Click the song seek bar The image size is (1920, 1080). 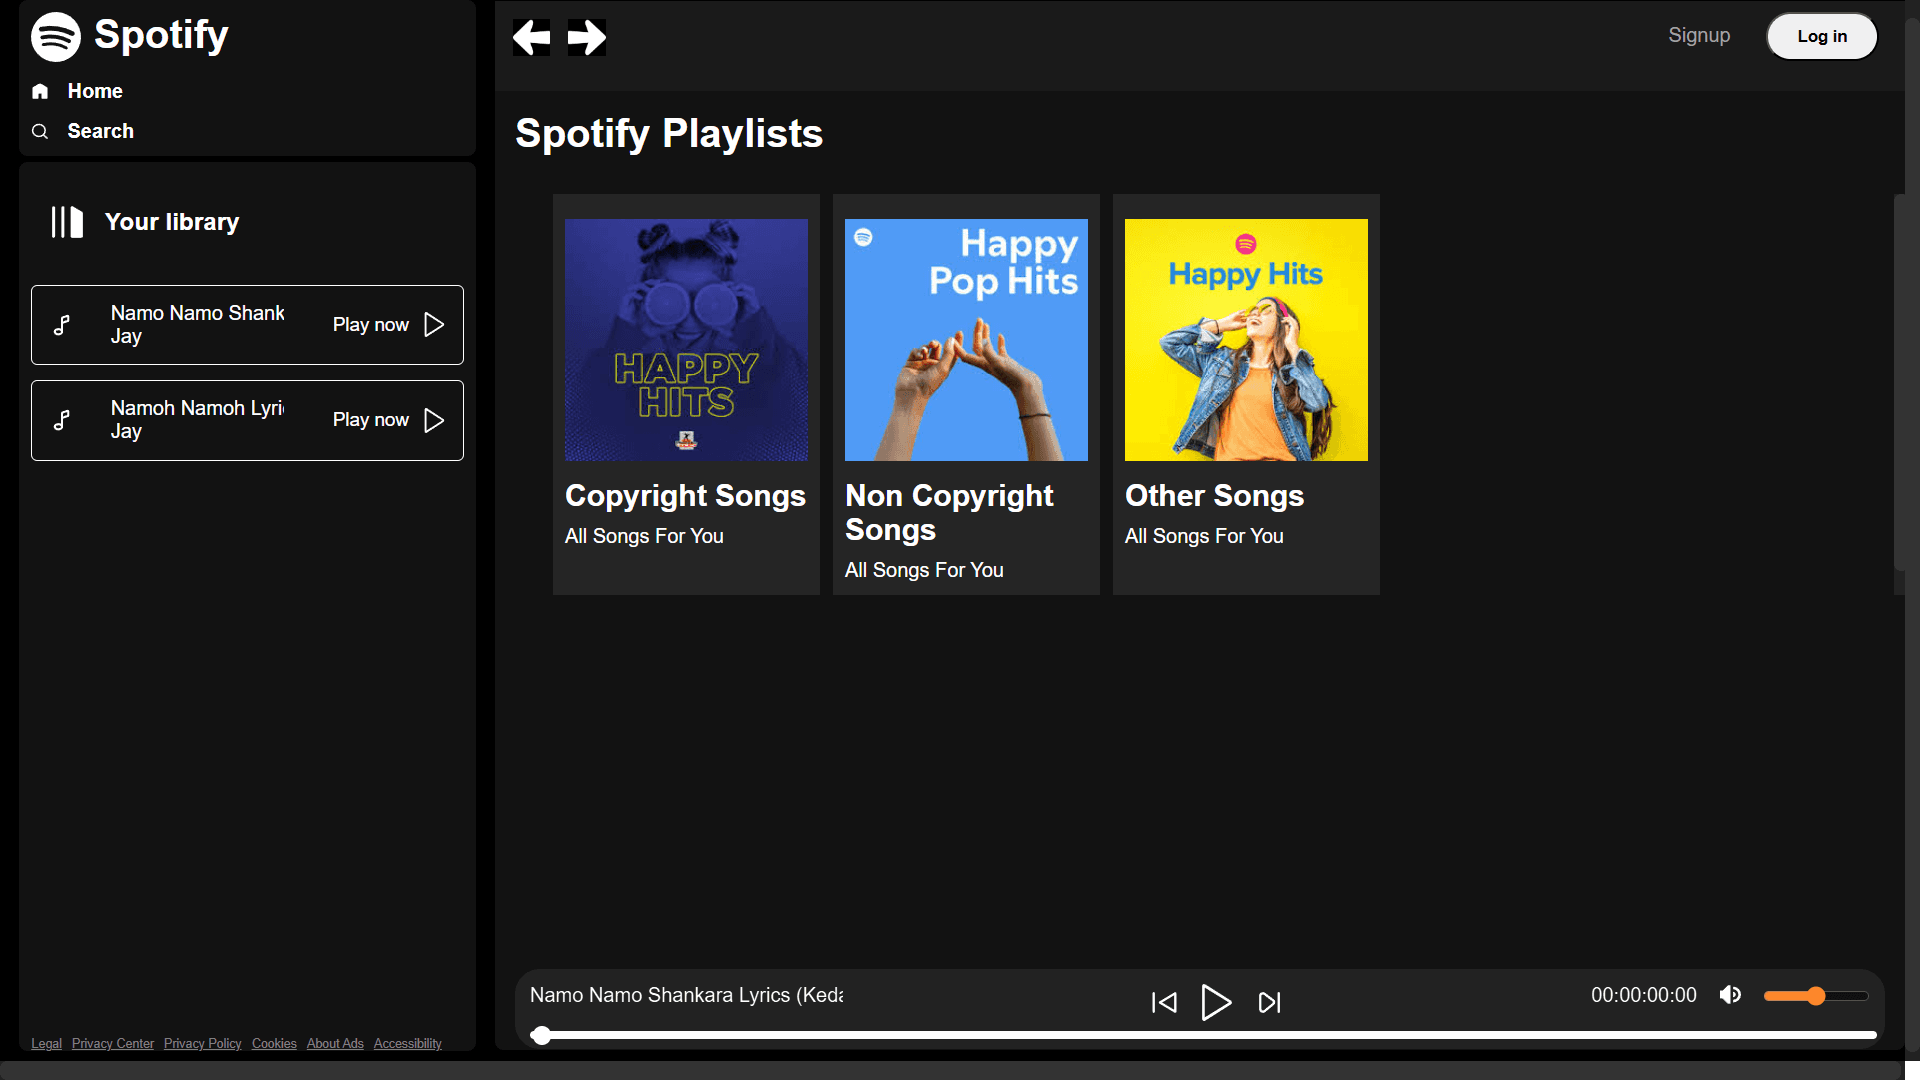coord(1204,1035)
